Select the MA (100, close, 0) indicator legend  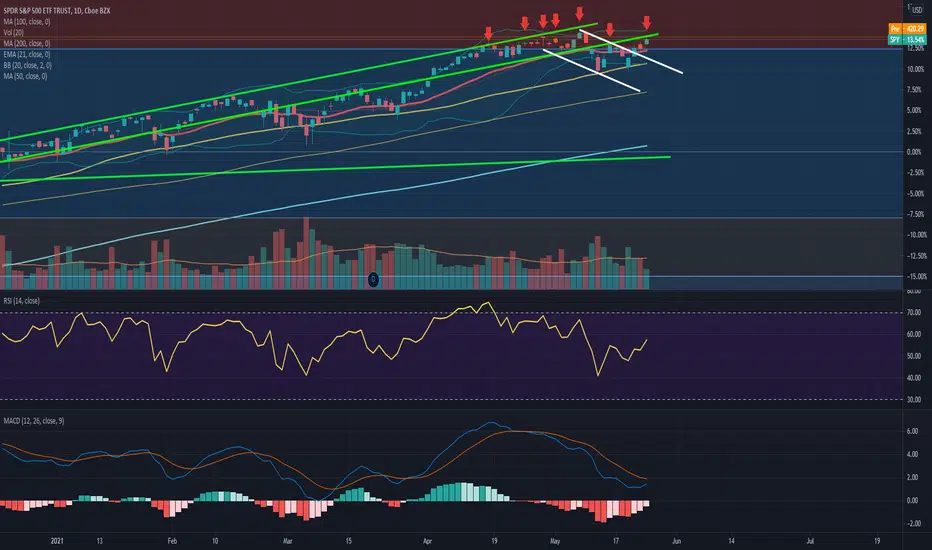coord(27,21)
